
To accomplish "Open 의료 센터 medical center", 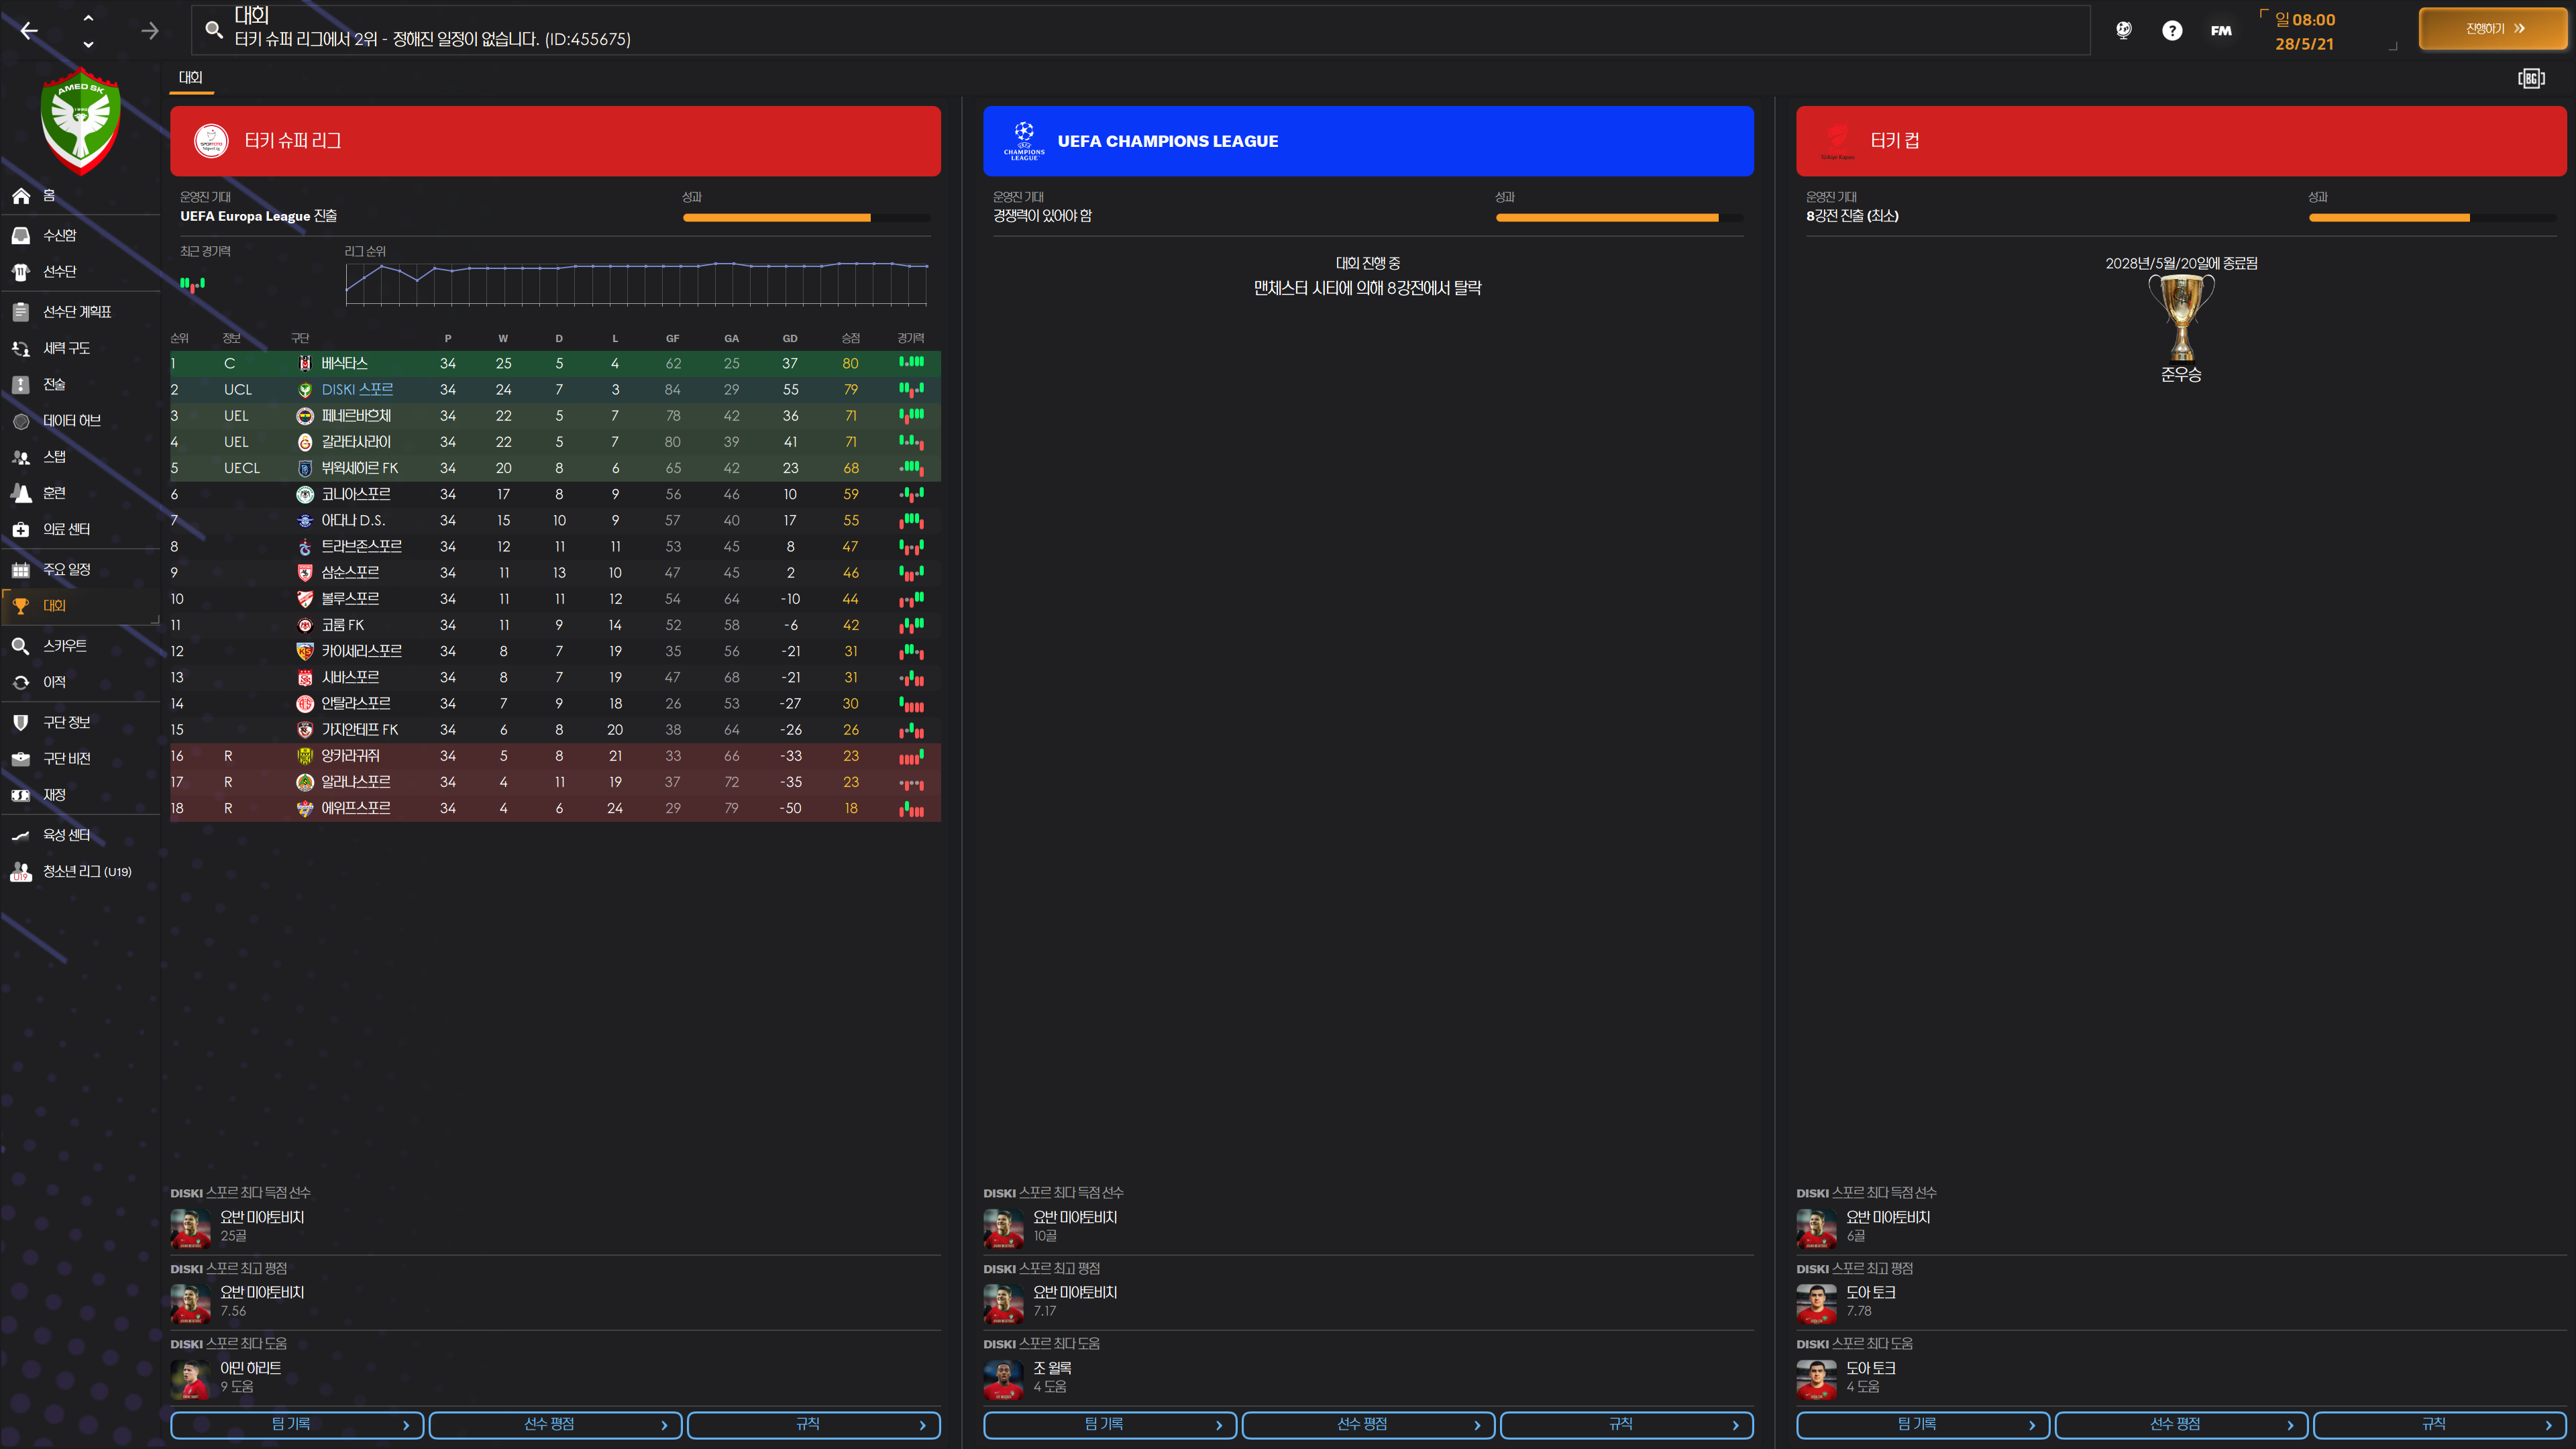I will pos(66,529).
